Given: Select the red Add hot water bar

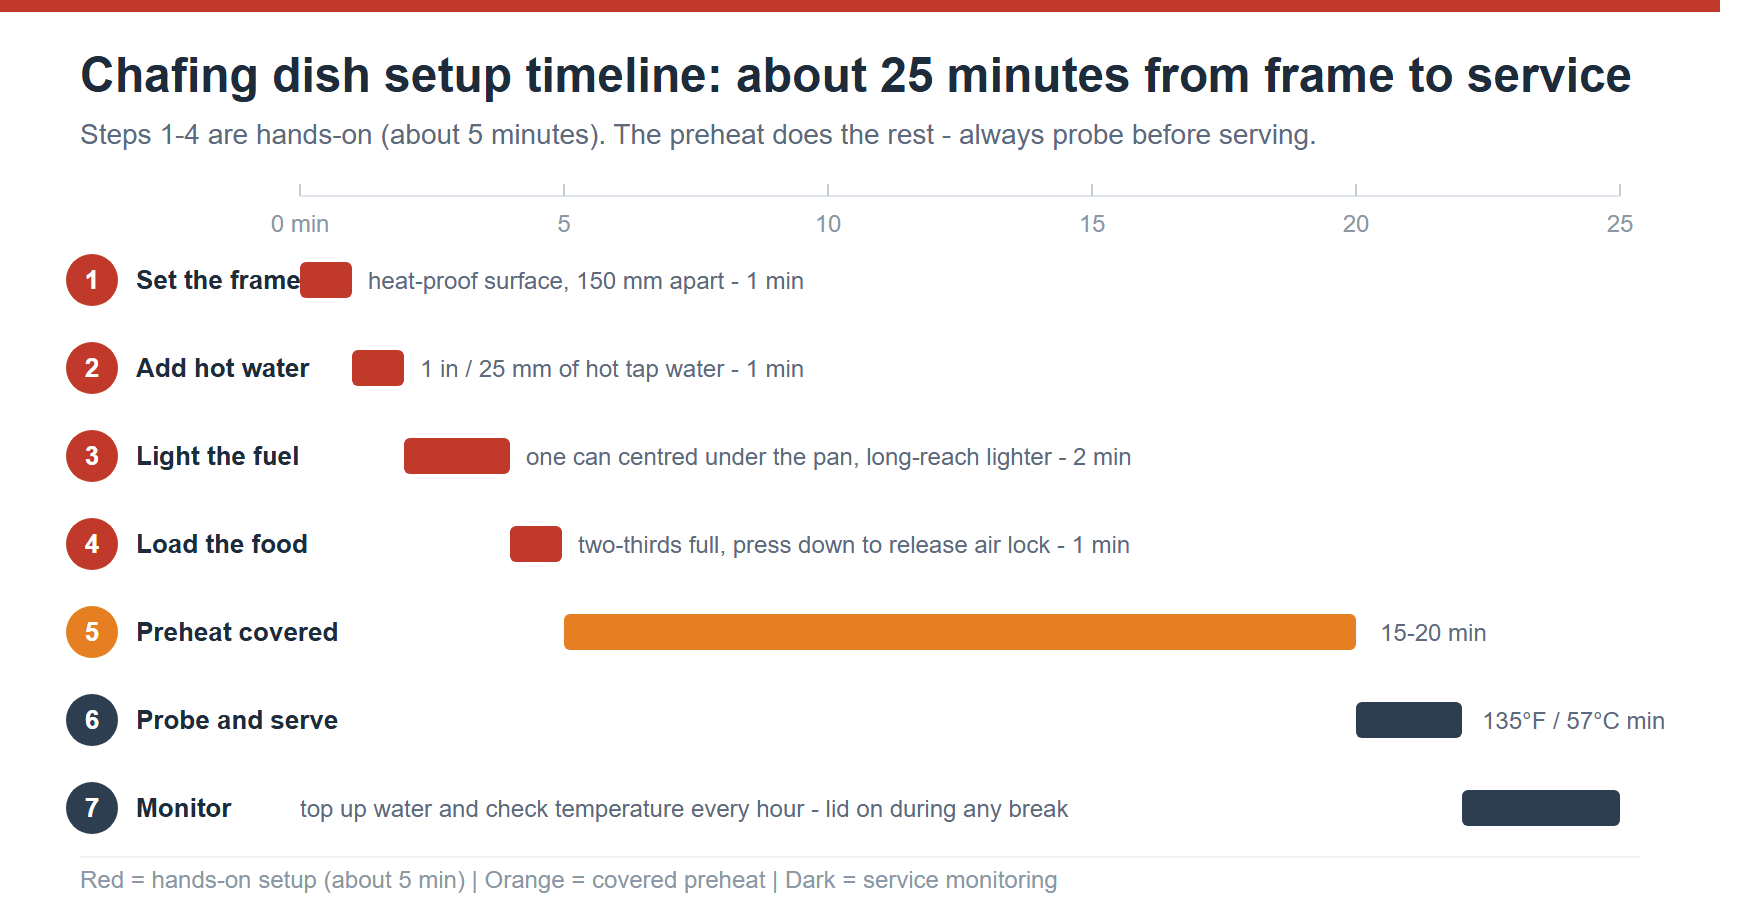Looking at the screenshot, I should click(x=378, y=368).
